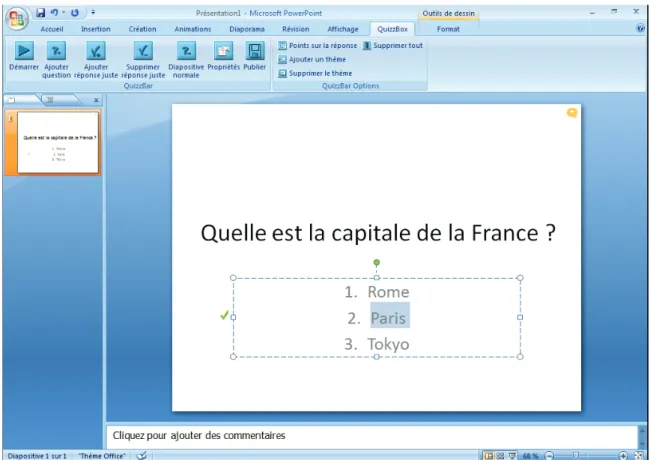Click Ajouter question icon
This screenshot has height=460, width=650.
(56, 51)
